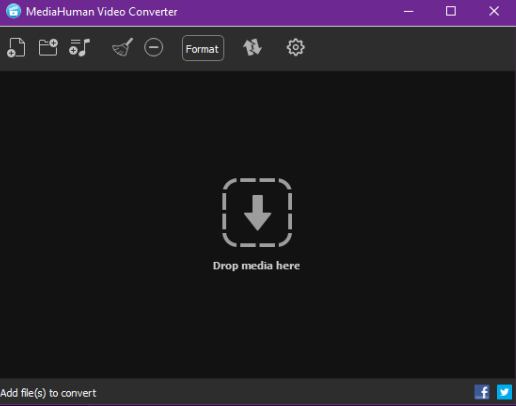Maximize the Video Converter window
The image size is (516, 406).
coord(451,11)
